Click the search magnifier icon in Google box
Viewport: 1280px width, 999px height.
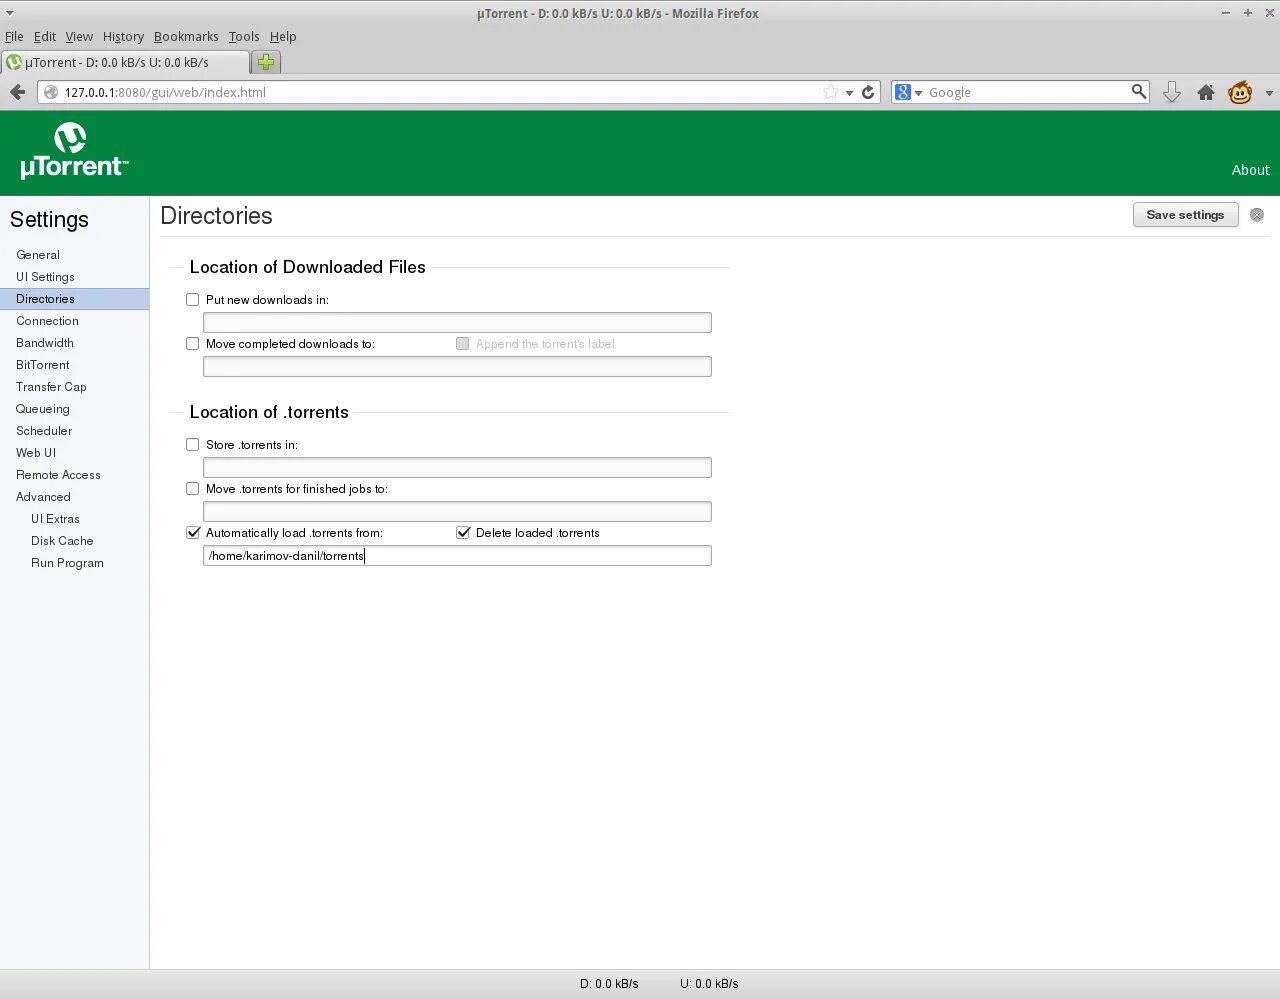(x=1138, y=91)
